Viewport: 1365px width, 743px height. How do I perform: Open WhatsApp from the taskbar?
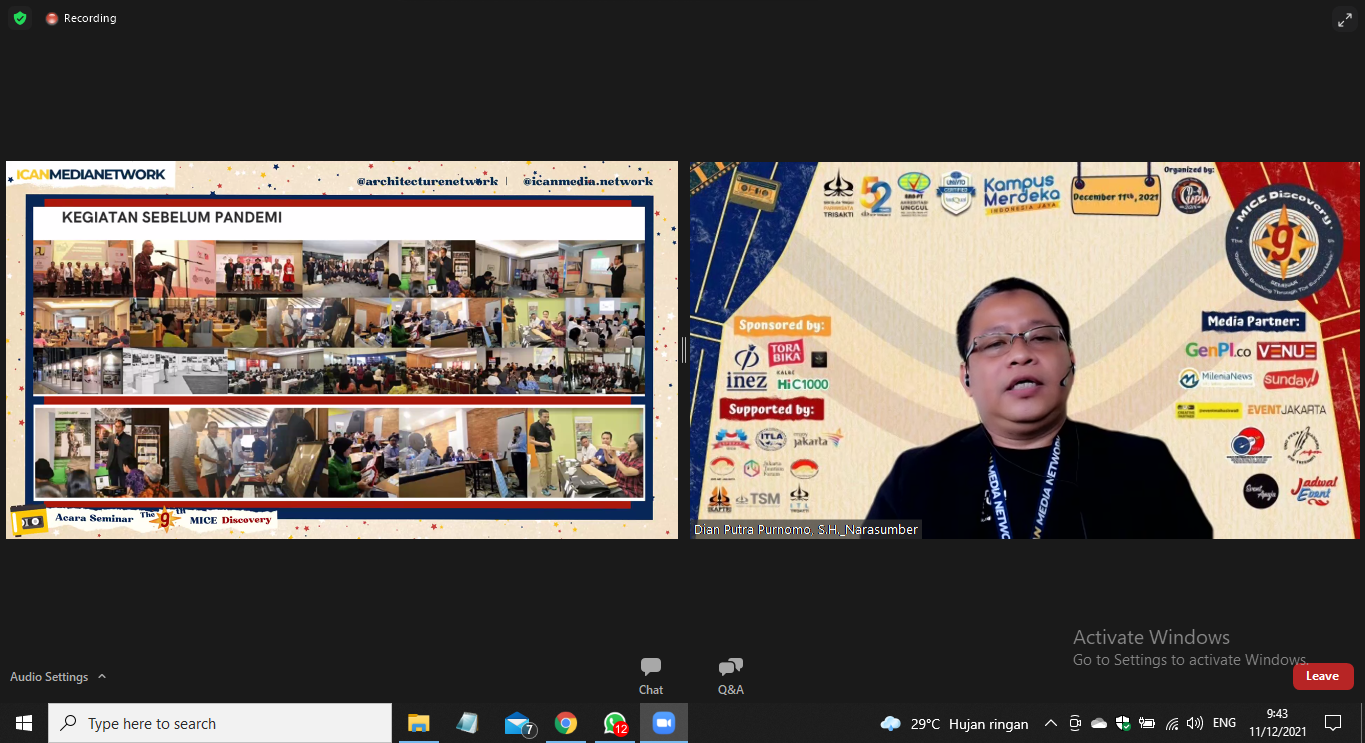point(614,723)
